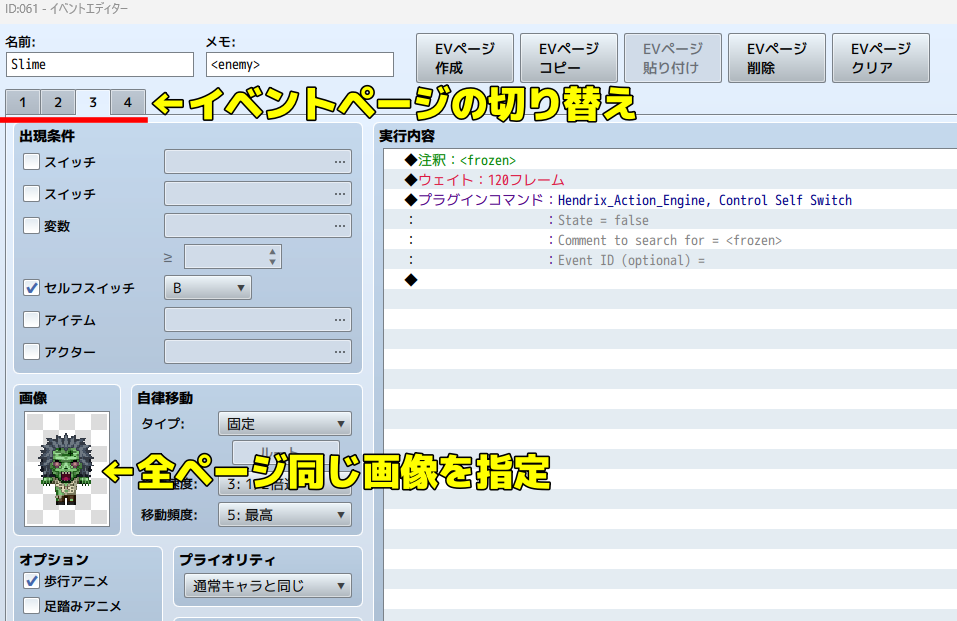The height and width of the screenshot is (621, 957).
Task: Open the 移動頻度 dropdown
Action: coord(284,515)
